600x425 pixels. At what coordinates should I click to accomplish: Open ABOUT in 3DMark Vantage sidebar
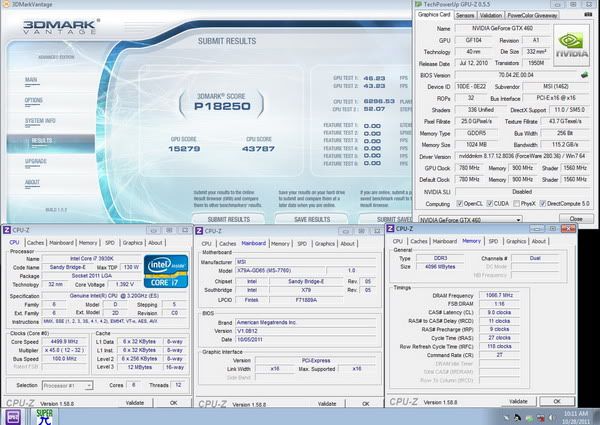pos(32,182)
